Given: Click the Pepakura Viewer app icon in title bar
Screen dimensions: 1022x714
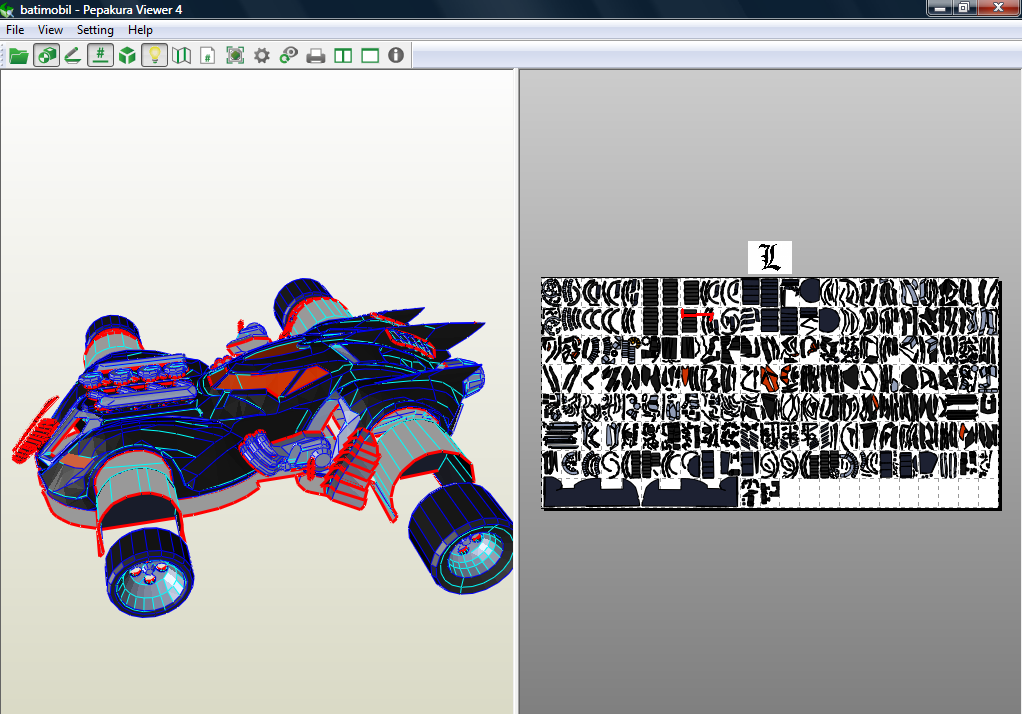Looking at the screenshot, I should pyautogui.click(x=8, y=10).
